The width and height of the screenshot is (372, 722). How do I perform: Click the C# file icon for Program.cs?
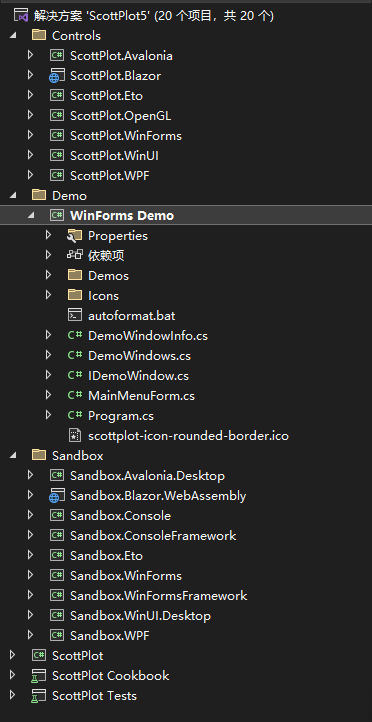pos(75,416)
